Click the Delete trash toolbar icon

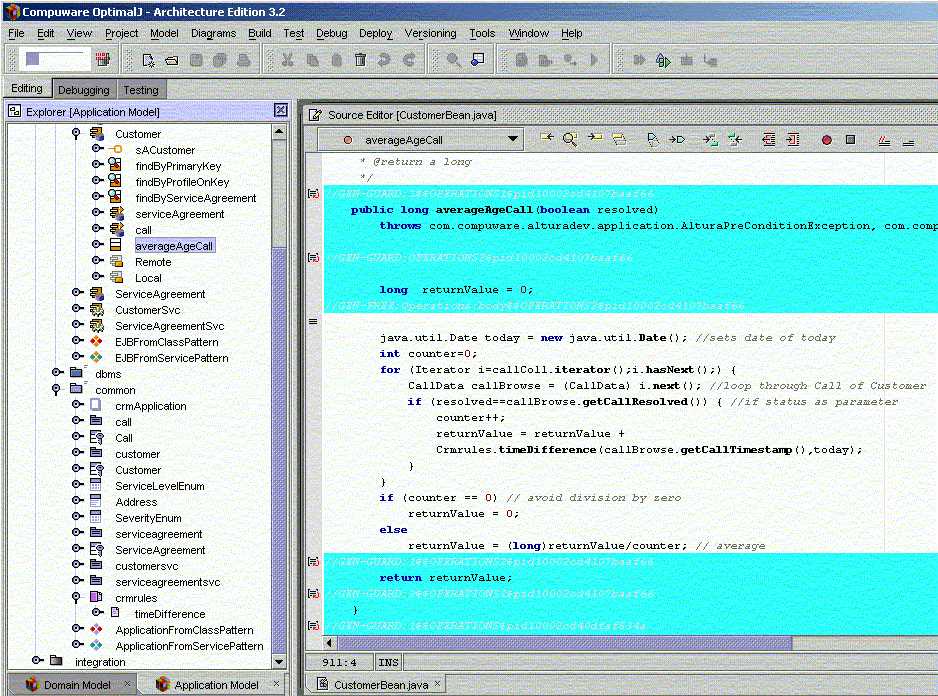(360, 60)
